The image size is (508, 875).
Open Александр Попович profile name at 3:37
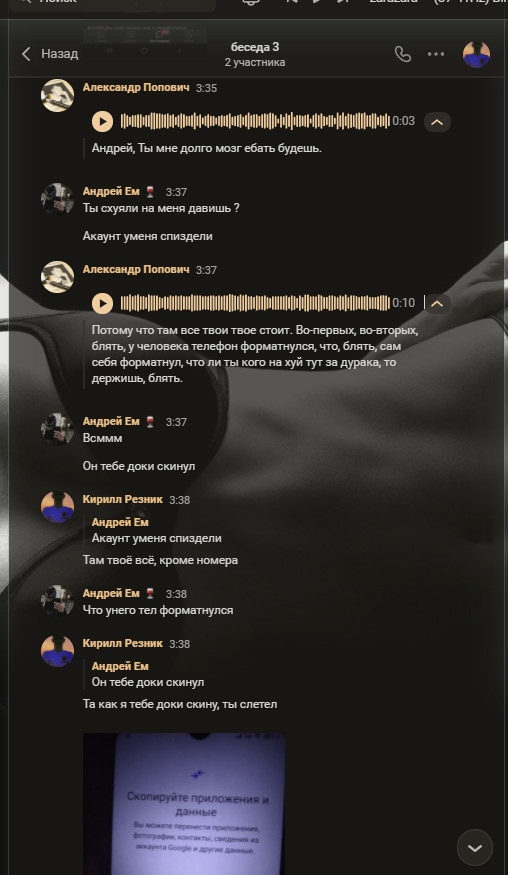click(x=136, y=270)
